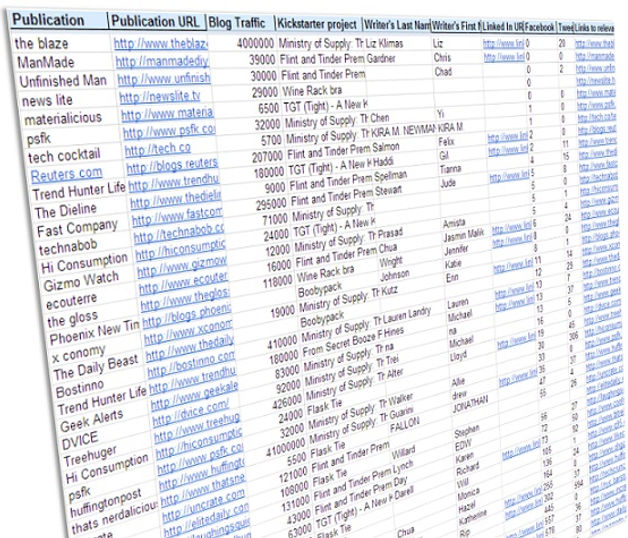Open the manmadediy URL link
This screenshot has height=538, width=628.
click(162, 61)
